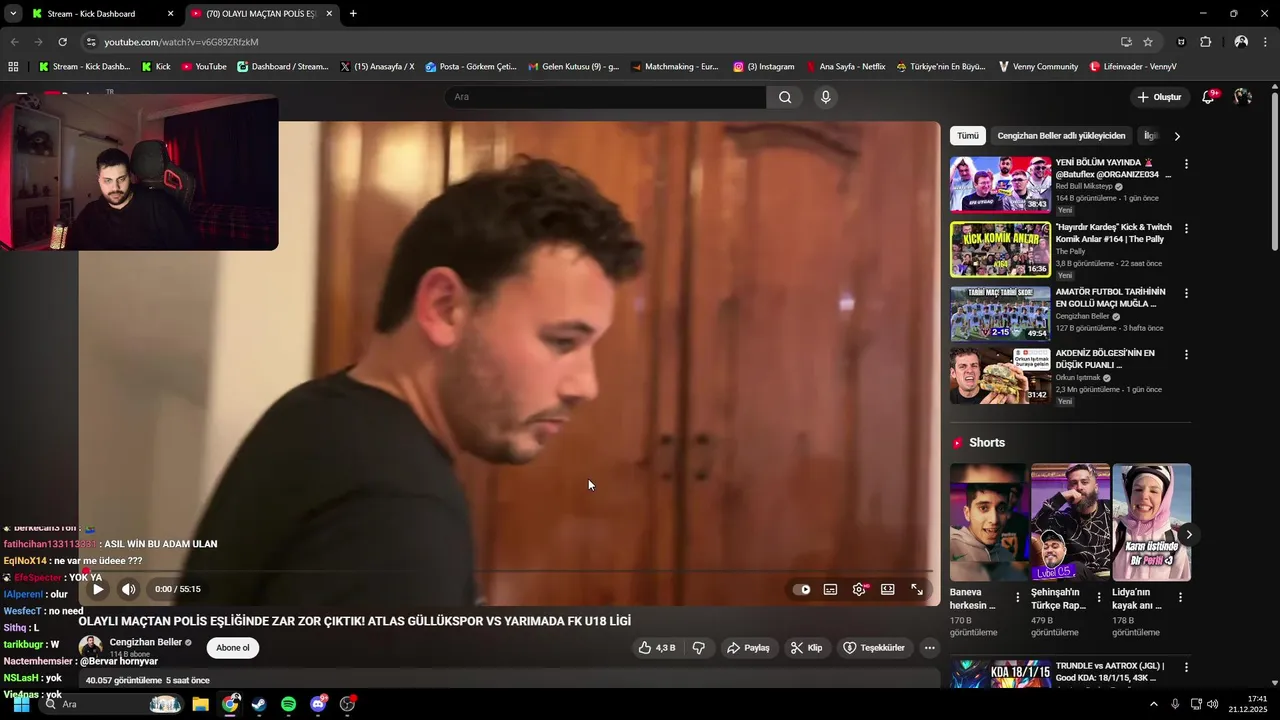Open options for AMATÖR FUTBOL TARİHİNİN video
Screen dimensions: 1280x720
1187,294
